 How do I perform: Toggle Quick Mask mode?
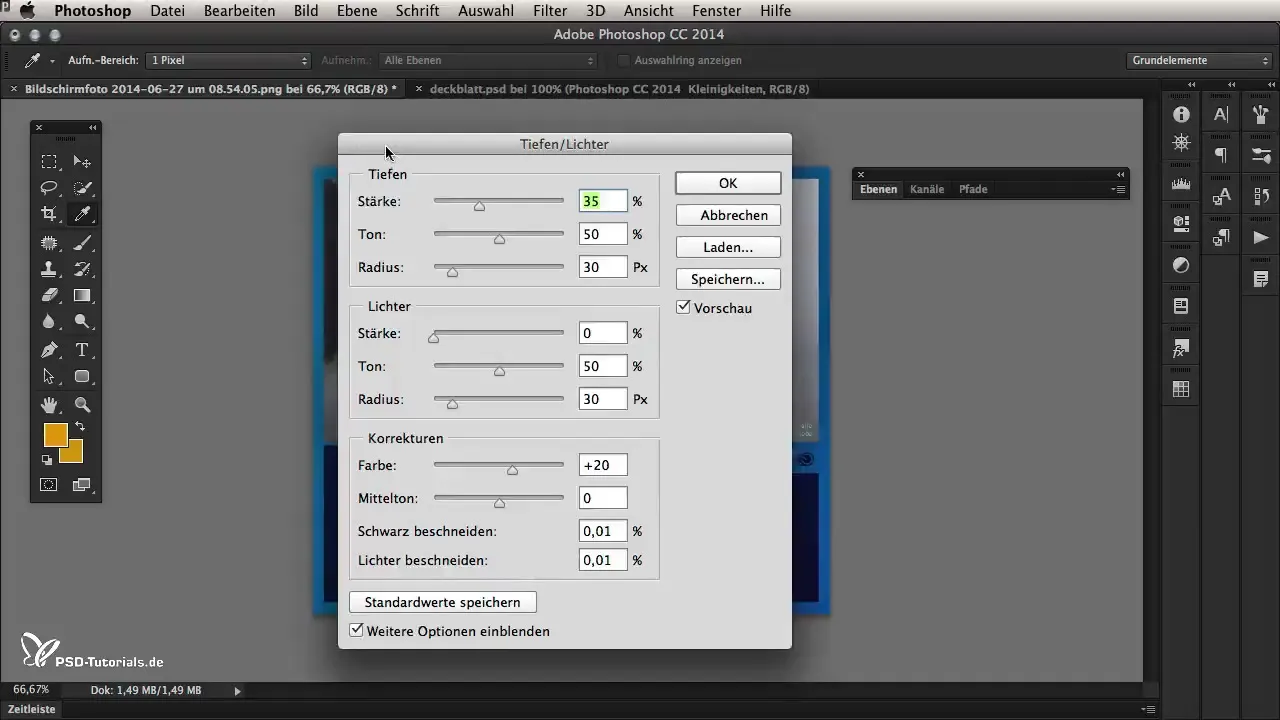click(48, 485)
